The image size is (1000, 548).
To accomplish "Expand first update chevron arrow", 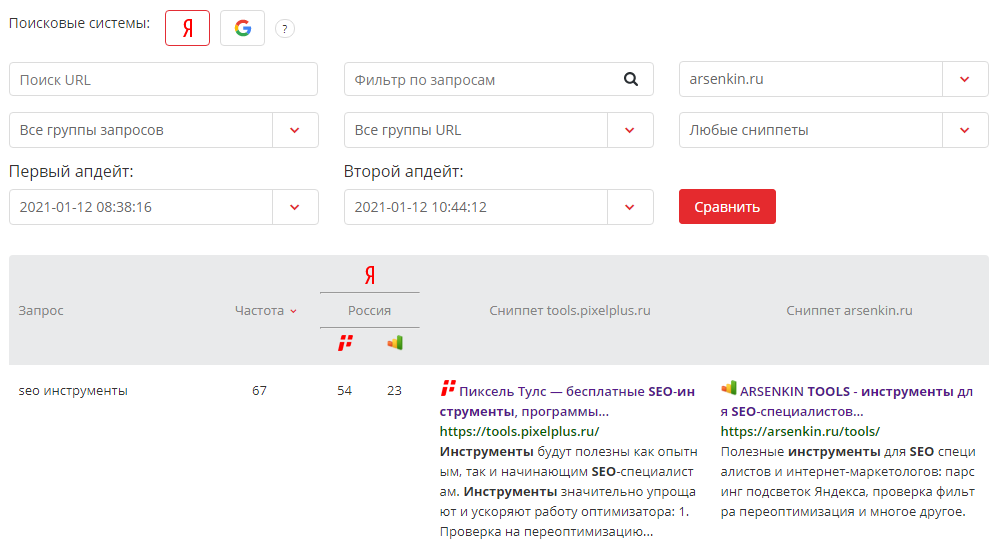I will 295,207.
